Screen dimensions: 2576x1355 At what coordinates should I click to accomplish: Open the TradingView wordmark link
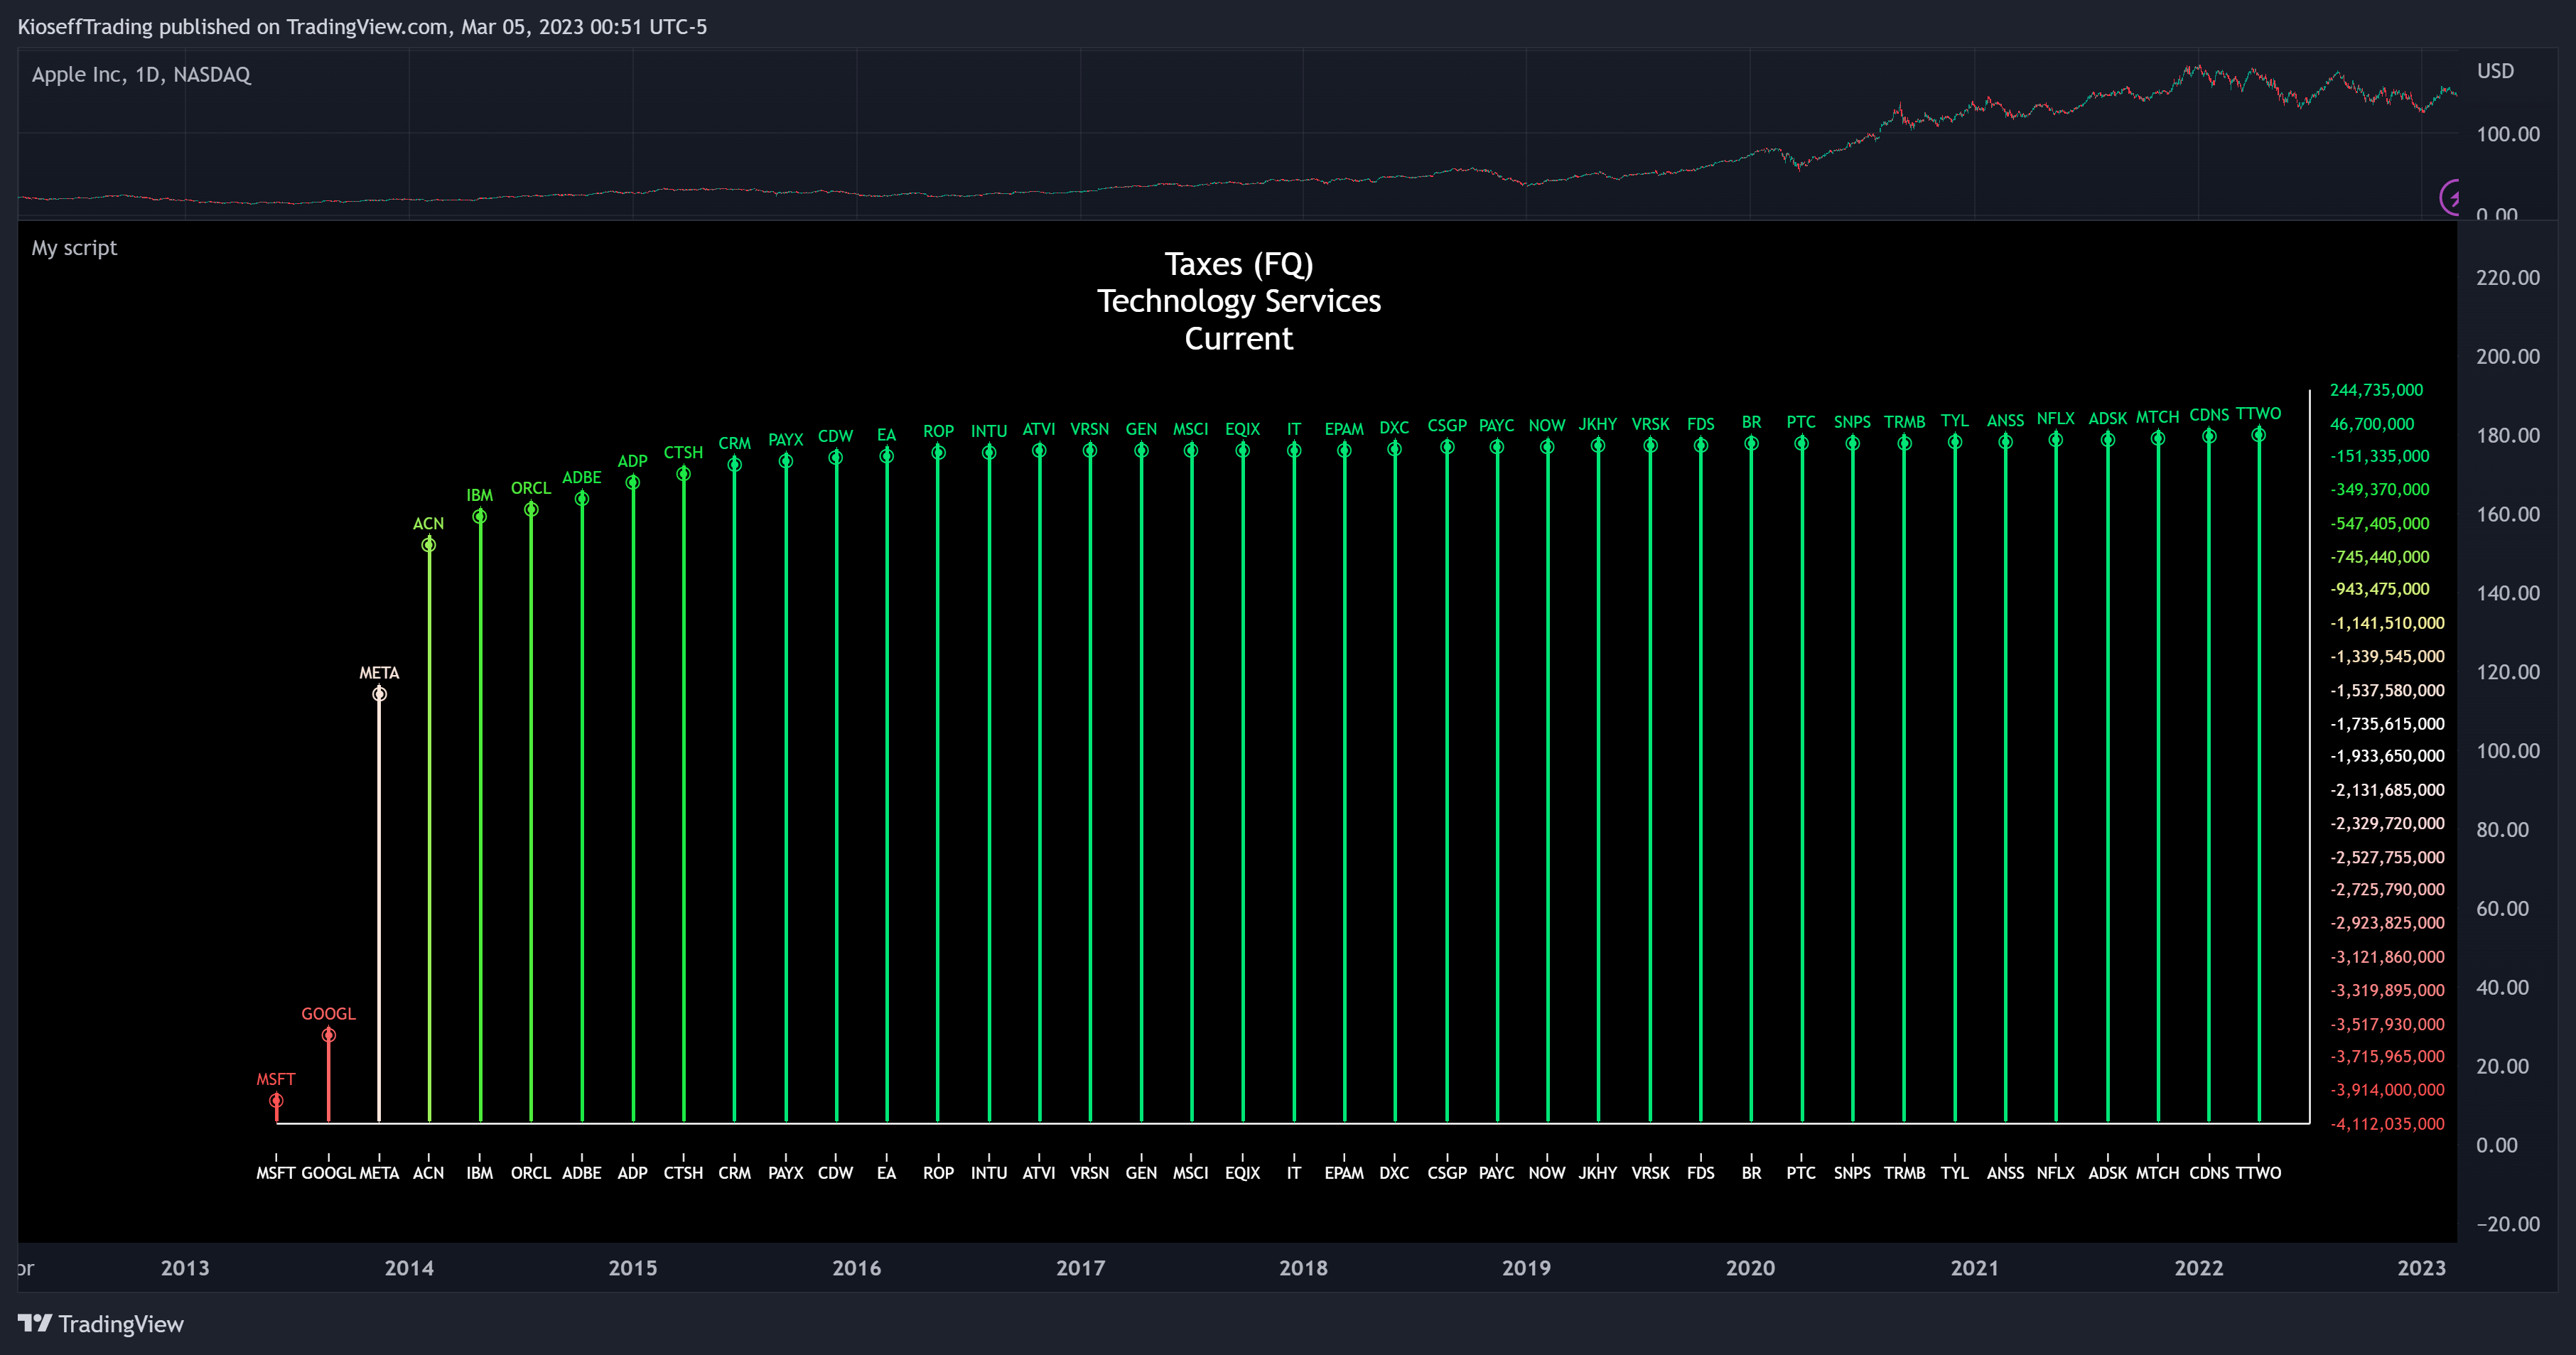(x=121, y=1324)
